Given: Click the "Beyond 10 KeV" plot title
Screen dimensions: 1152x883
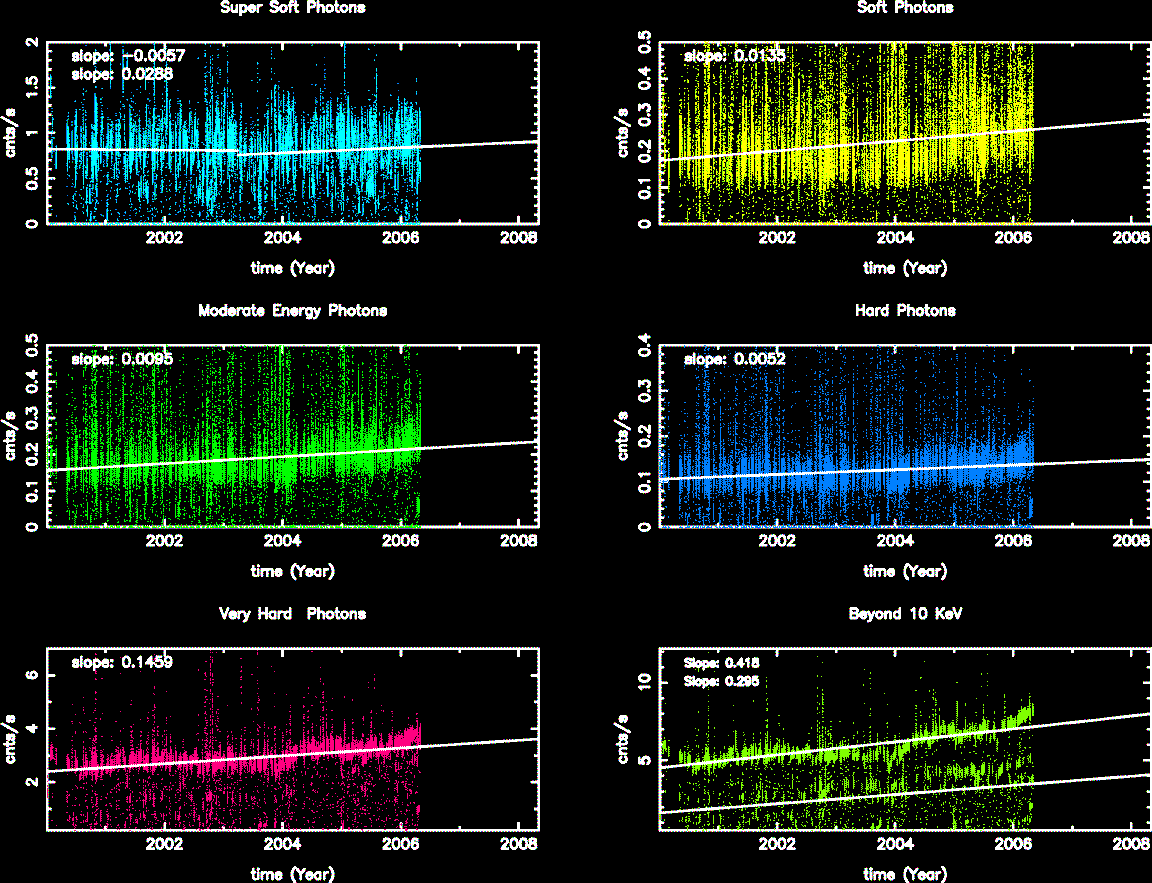Looking at the screenshot, I should click(x=905, y=614).
